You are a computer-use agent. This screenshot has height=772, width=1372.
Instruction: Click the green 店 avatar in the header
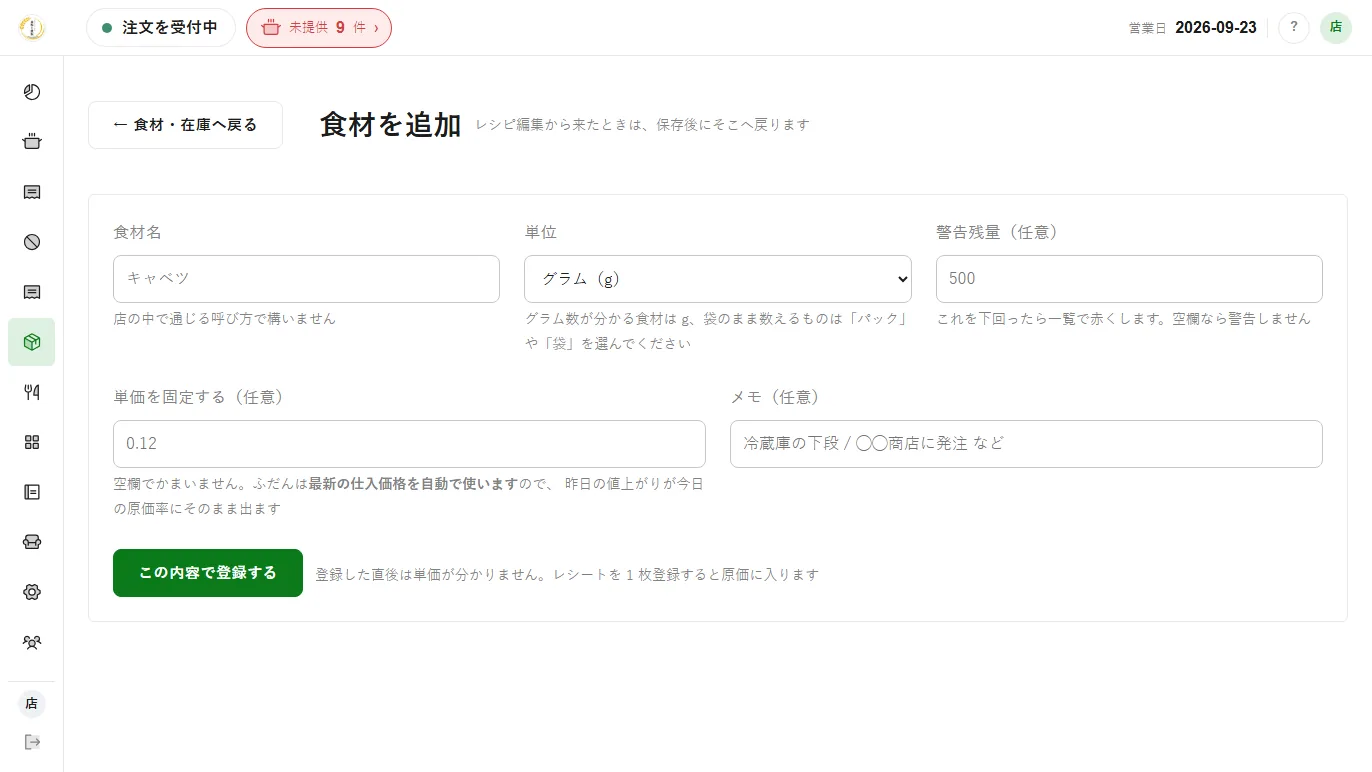(1335, 27)
